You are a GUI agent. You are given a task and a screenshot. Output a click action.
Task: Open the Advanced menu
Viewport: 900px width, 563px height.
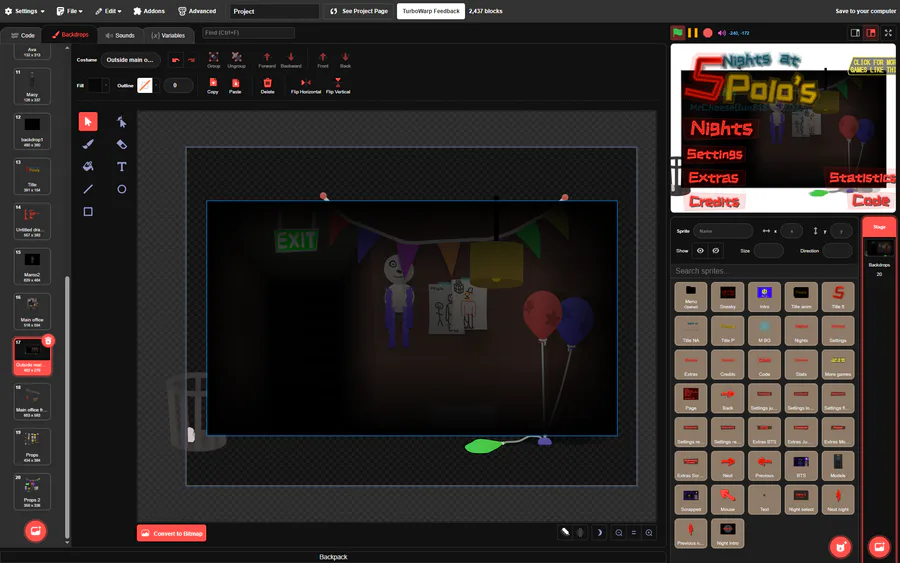pos(197,11)
